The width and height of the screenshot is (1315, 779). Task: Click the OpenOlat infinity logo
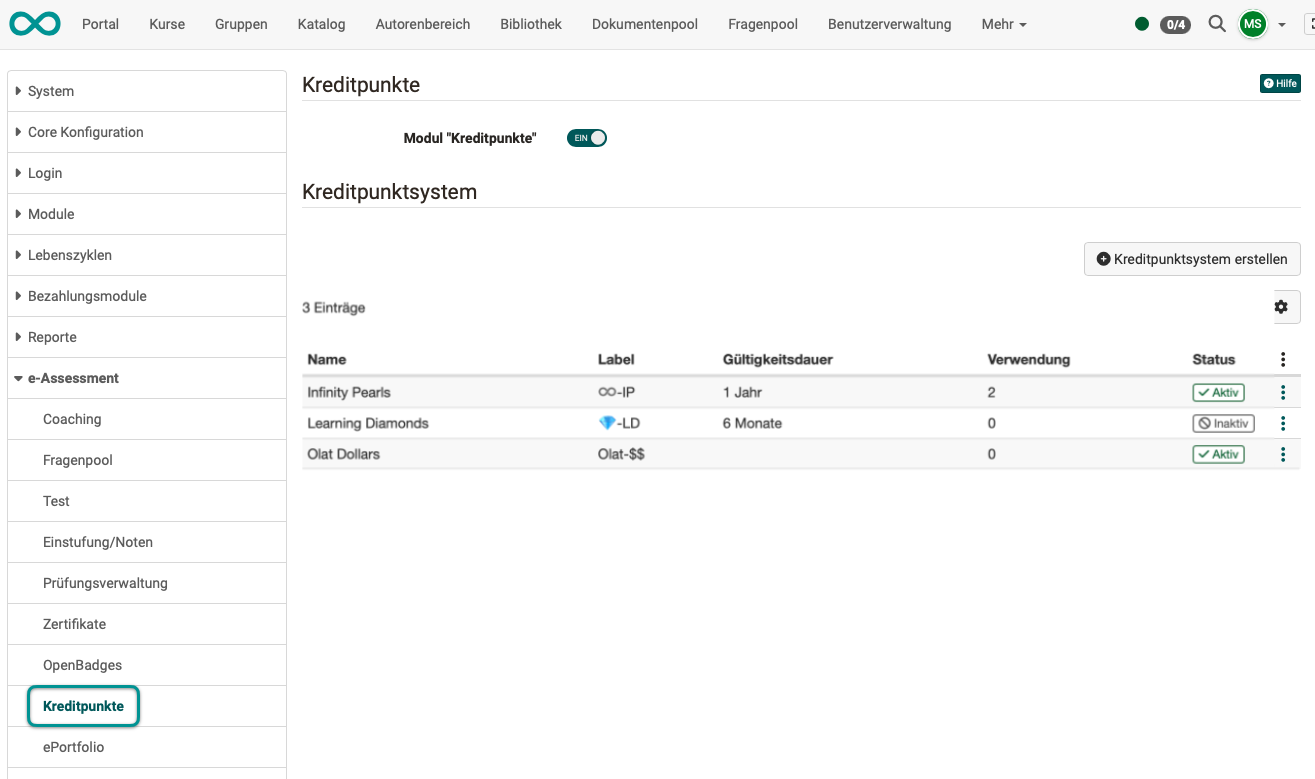tap(34, 23)
